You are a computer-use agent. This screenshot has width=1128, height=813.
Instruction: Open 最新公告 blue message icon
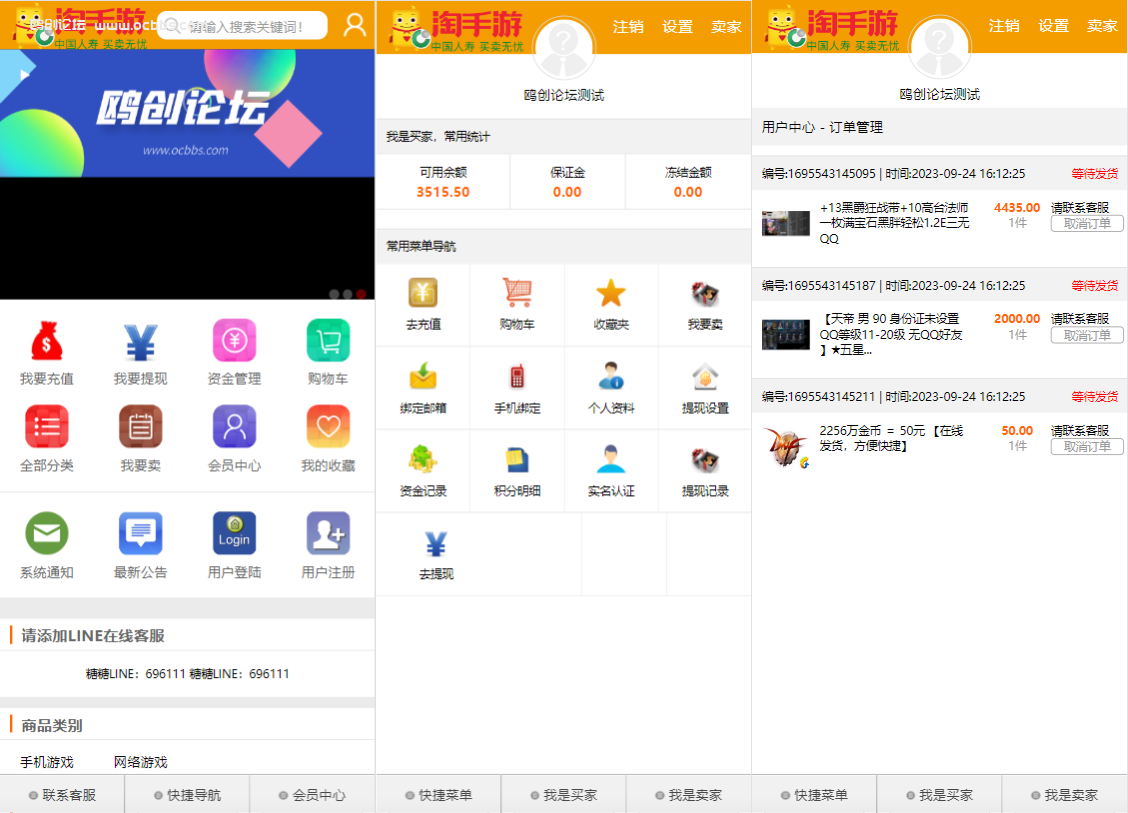point(140,533)
